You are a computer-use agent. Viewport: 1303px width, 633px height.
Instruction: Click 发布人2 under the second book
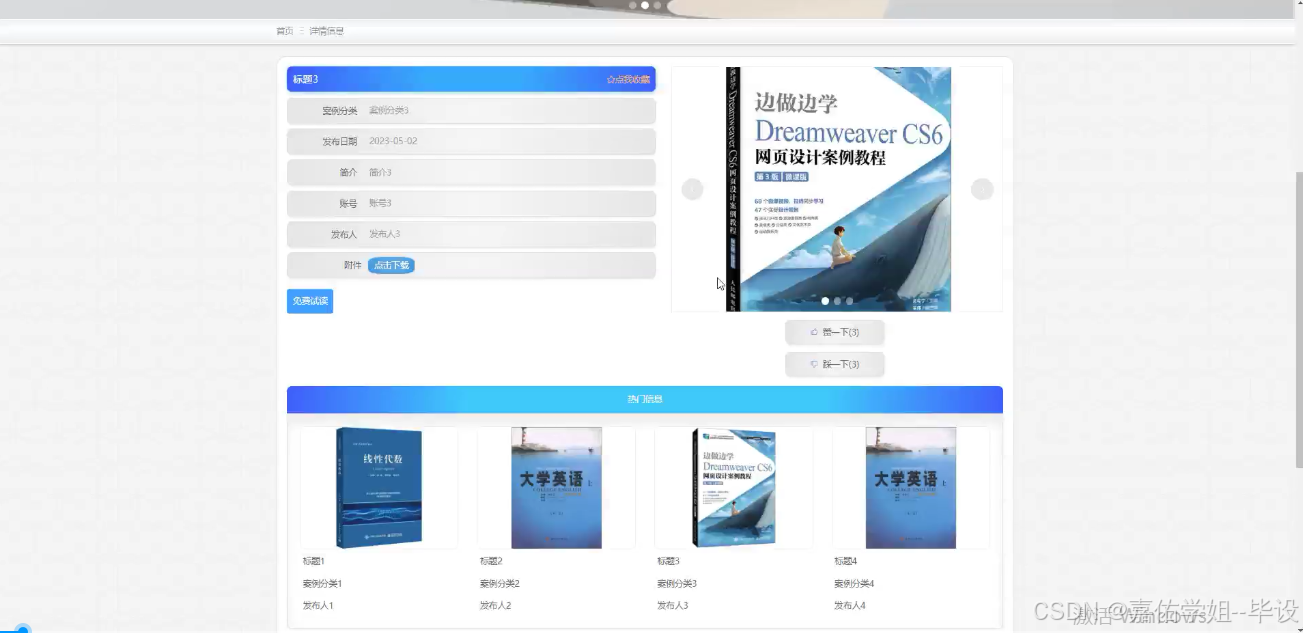point(495,605)
